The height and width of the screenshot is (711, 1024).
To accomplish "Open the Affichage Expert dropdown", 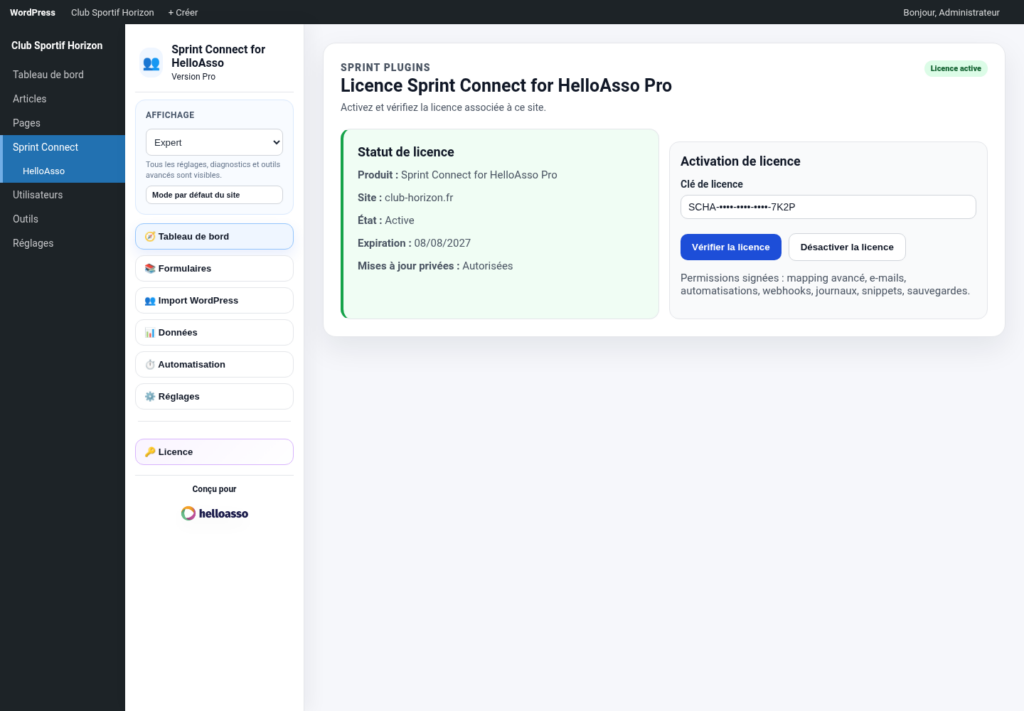I will click(x=214, y=142).
